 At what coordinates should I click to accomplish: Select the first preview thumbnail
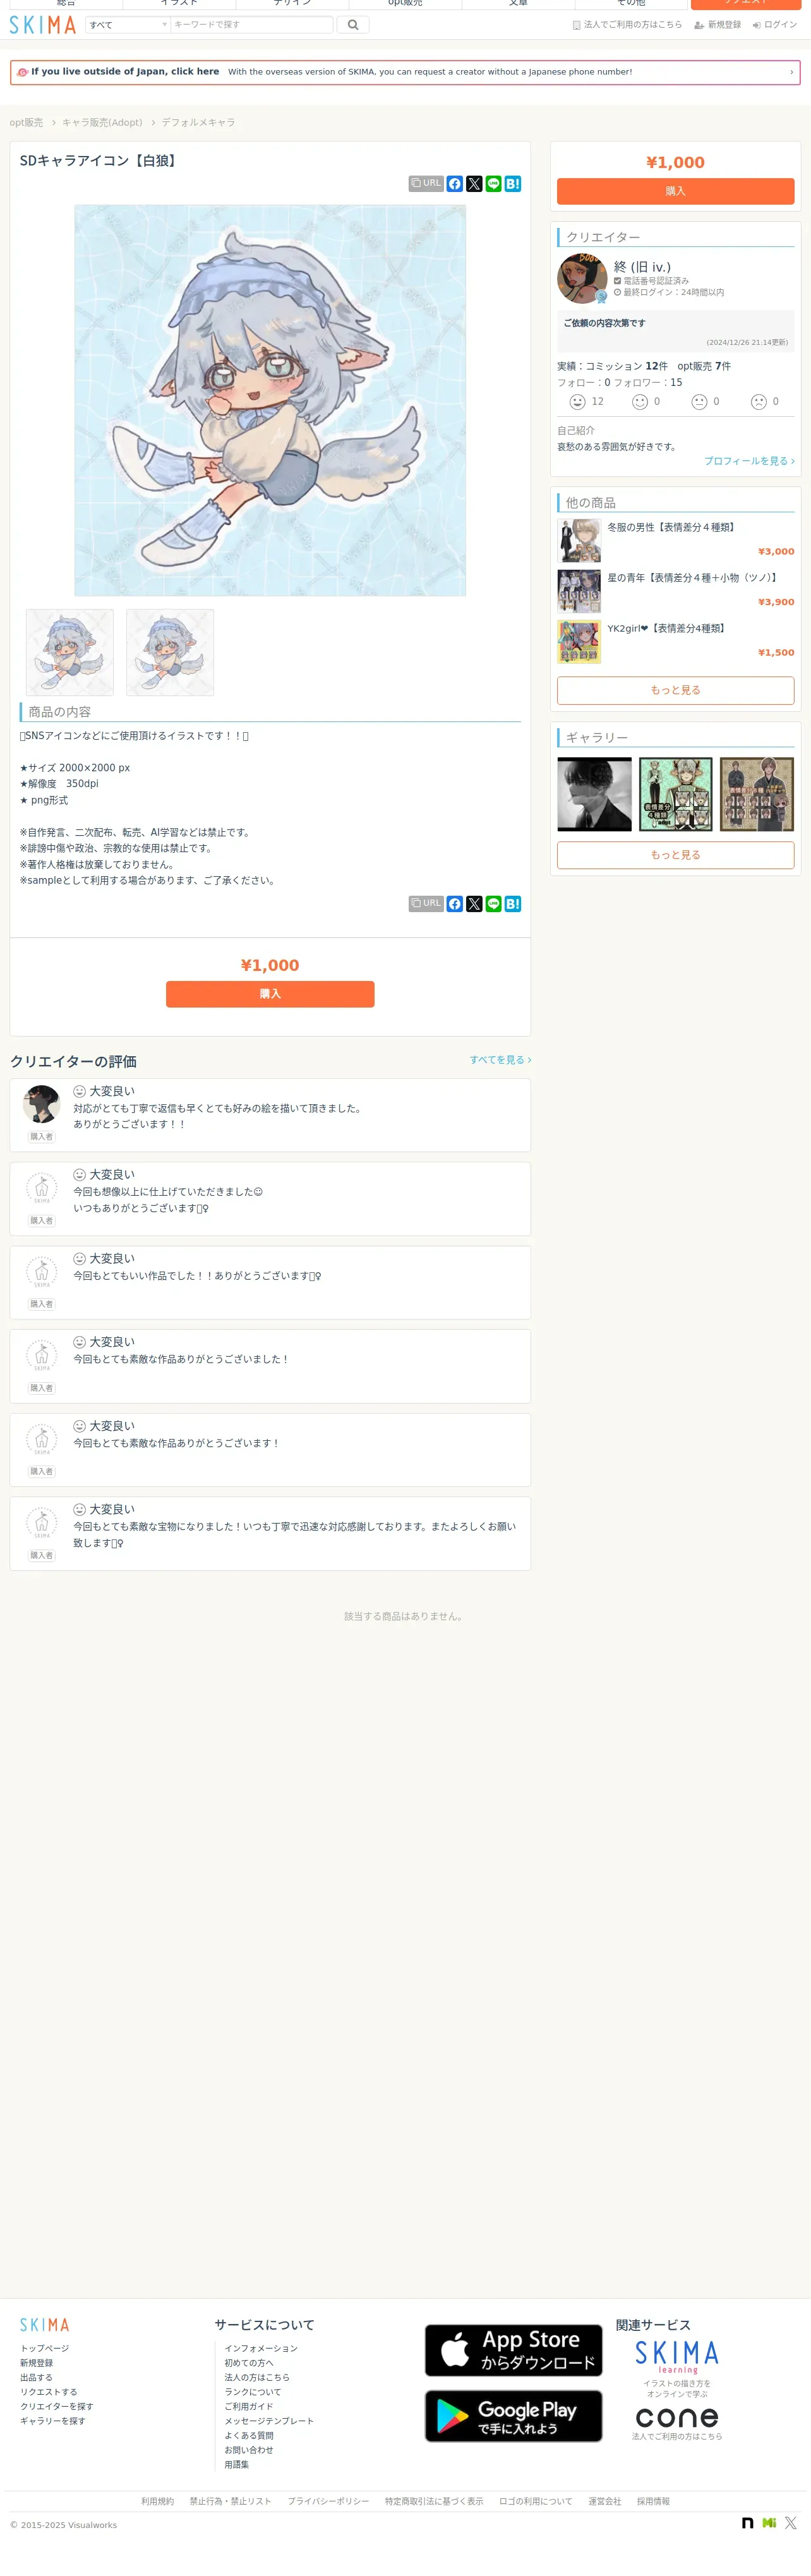click(70, 652)
